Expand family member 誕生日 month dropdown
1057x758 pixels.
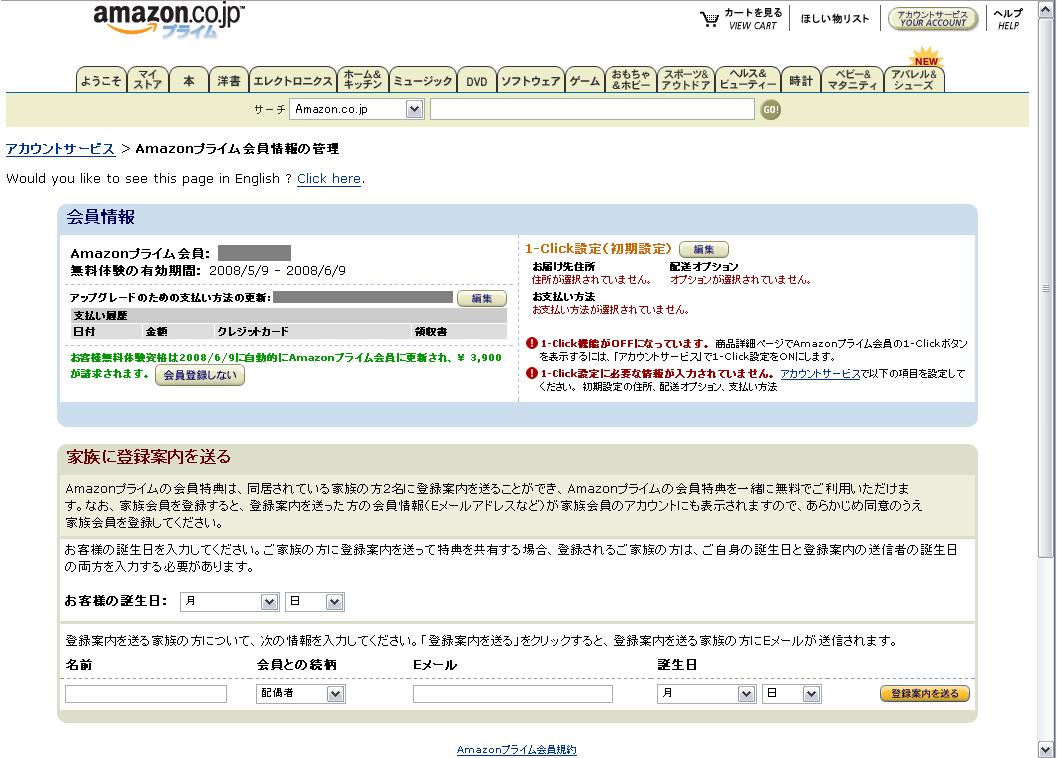point(706,693)
